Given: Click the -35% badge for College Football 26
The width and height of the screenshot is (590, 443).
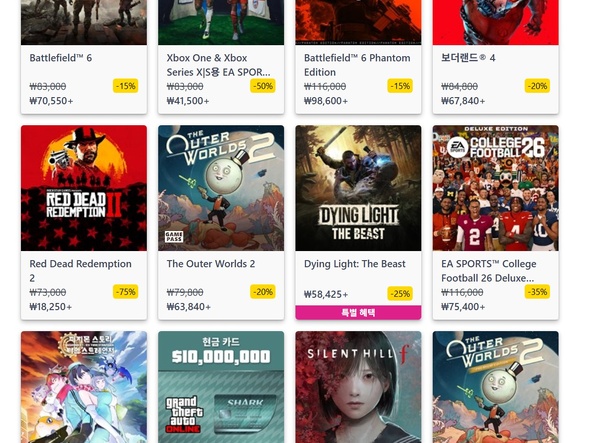Looking at the screenshot, I should pyautogui.click(x=537, y=292).
